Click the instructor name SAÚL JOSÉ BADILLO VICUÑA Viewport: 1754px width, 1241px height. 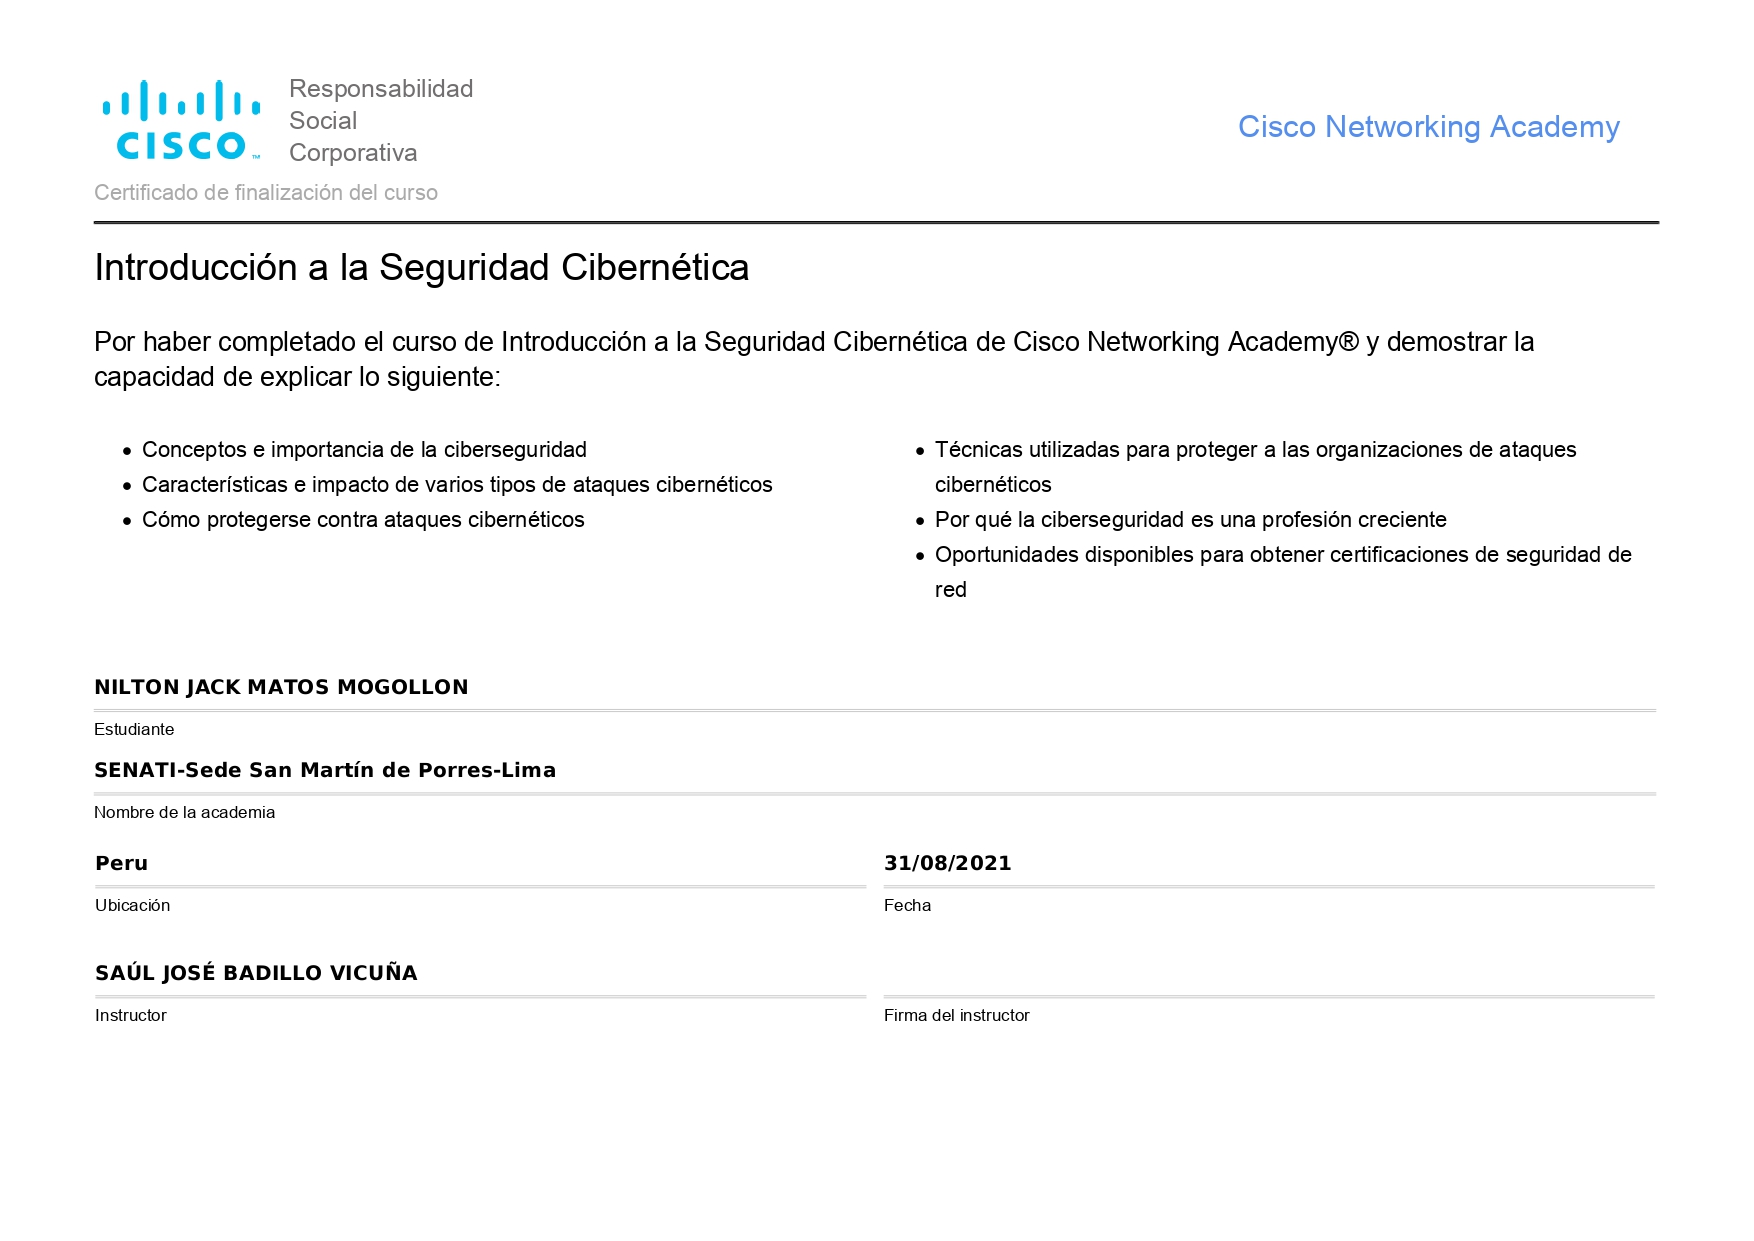(x=256, y=973)
